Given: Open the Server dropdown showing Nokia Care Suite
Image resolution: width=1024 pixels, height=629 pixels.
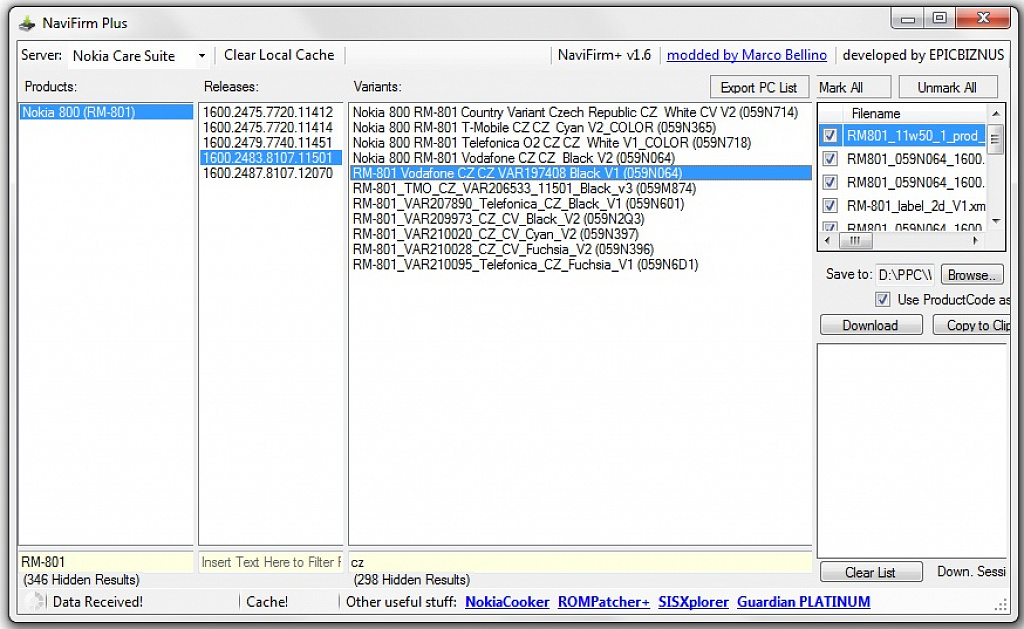Looking at the screenshot, I should tap(137, 56).
